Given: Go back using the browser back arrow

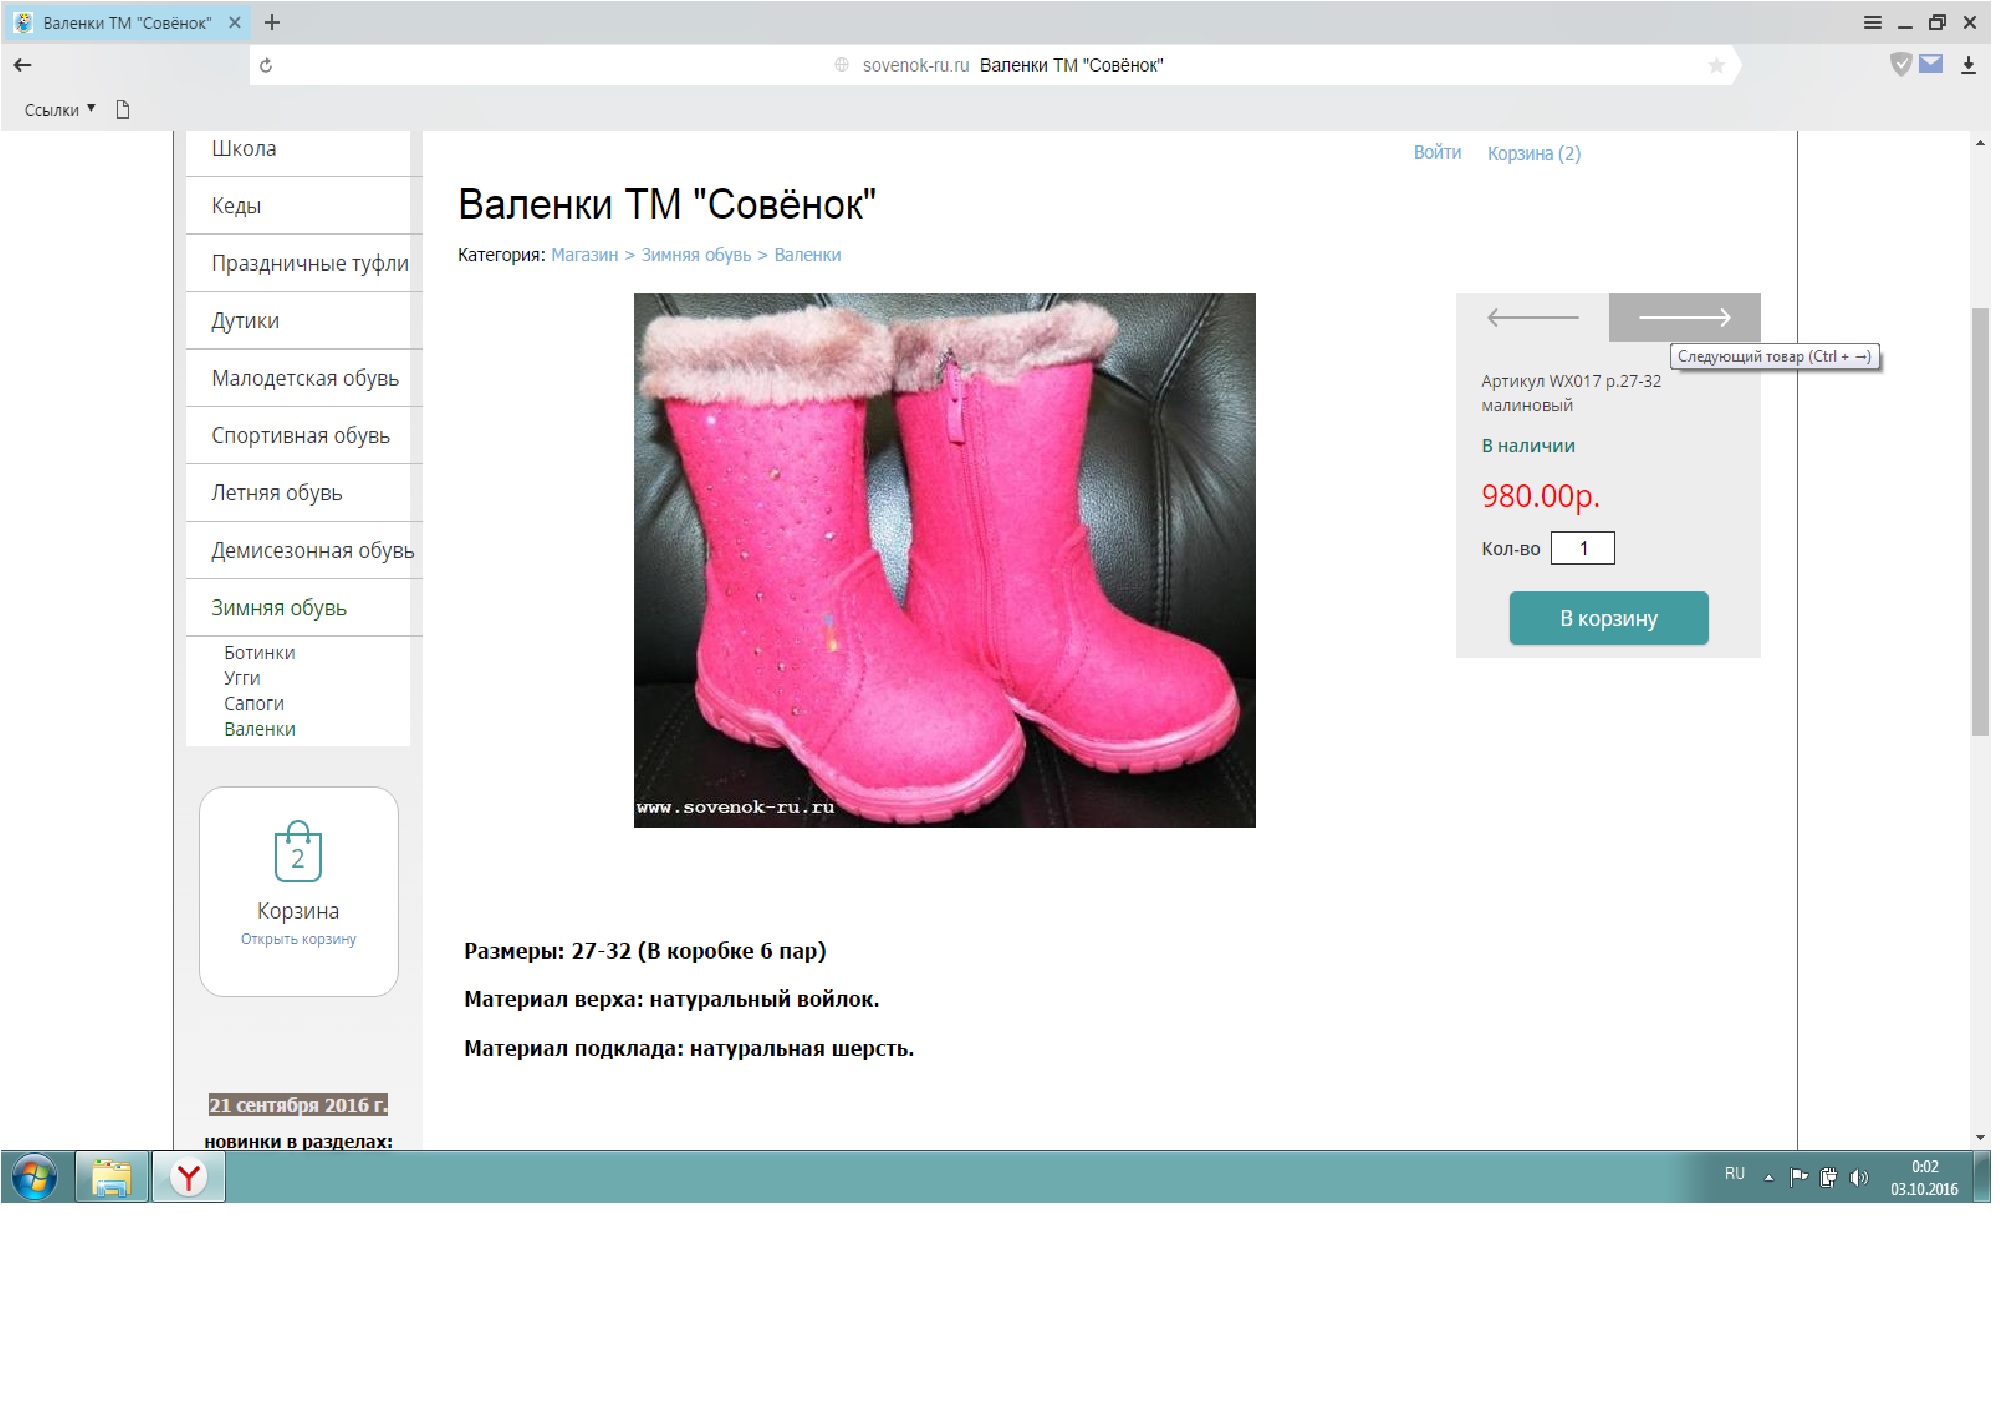Looking at the screenshot, I should point(22,65).
